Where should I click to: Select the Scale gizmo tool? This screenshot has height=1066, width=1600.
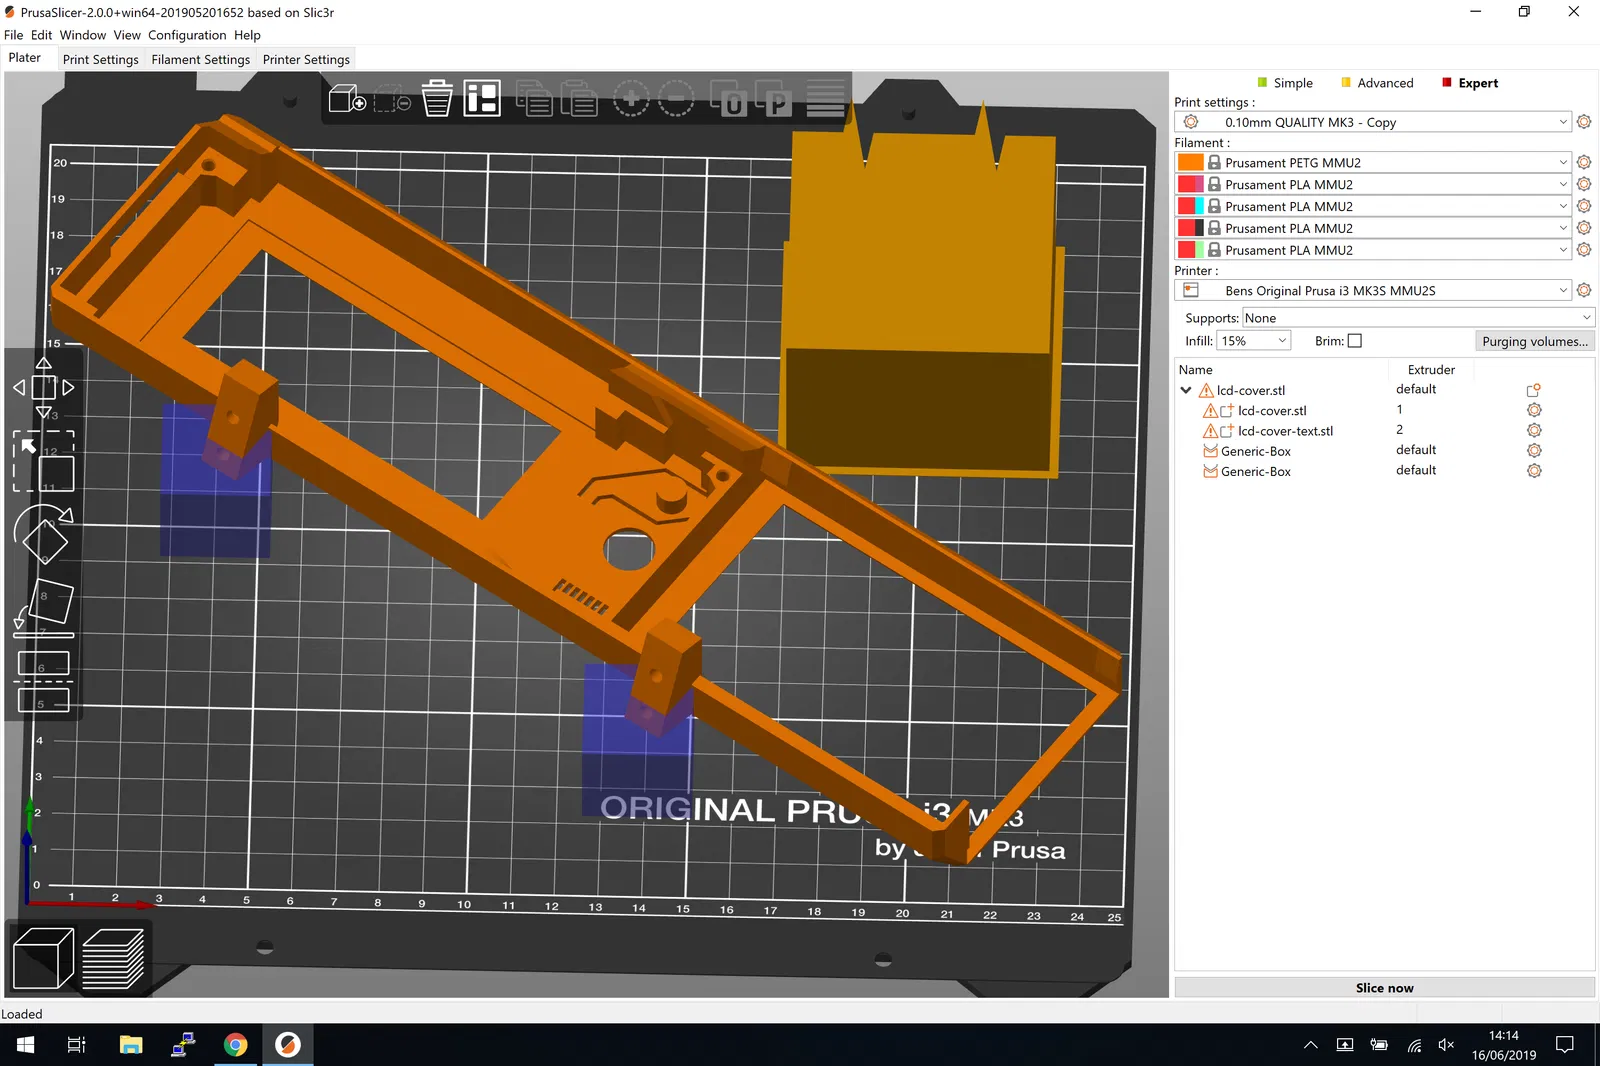[x=44, y=461]
